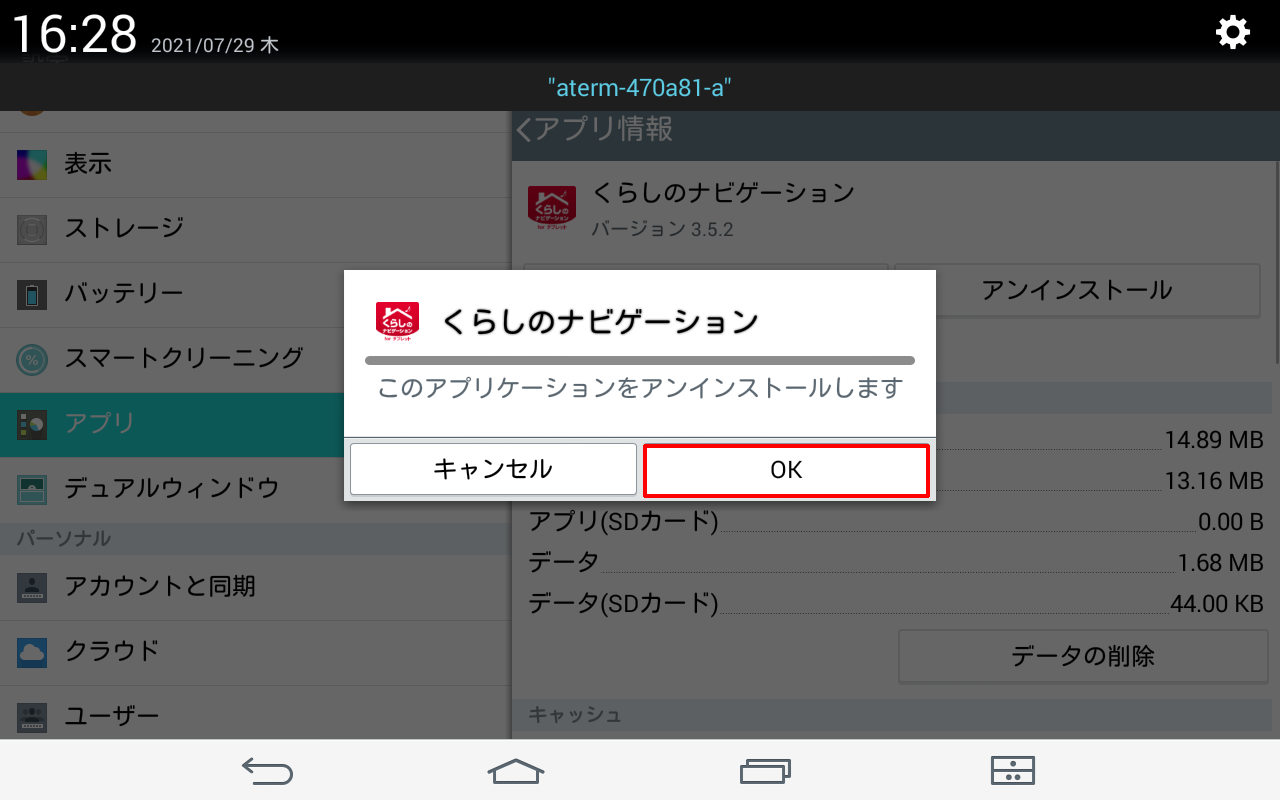The height and width of the screenshot is (800, 1280).
Task: Tap the back navigation icon
Action: (267, 770)
